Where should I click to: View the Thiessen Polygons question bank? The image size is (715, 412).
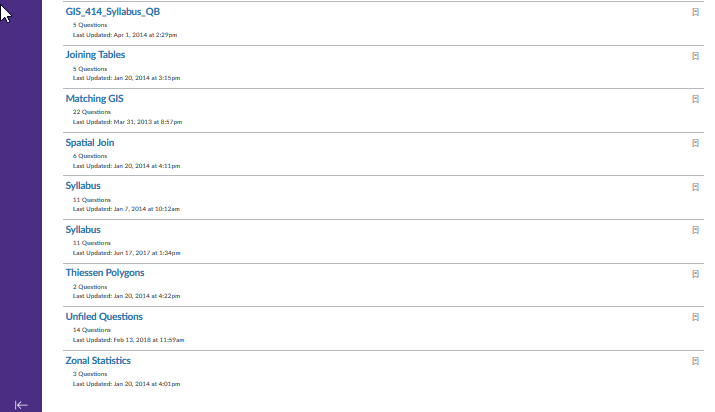coord(105,273)
